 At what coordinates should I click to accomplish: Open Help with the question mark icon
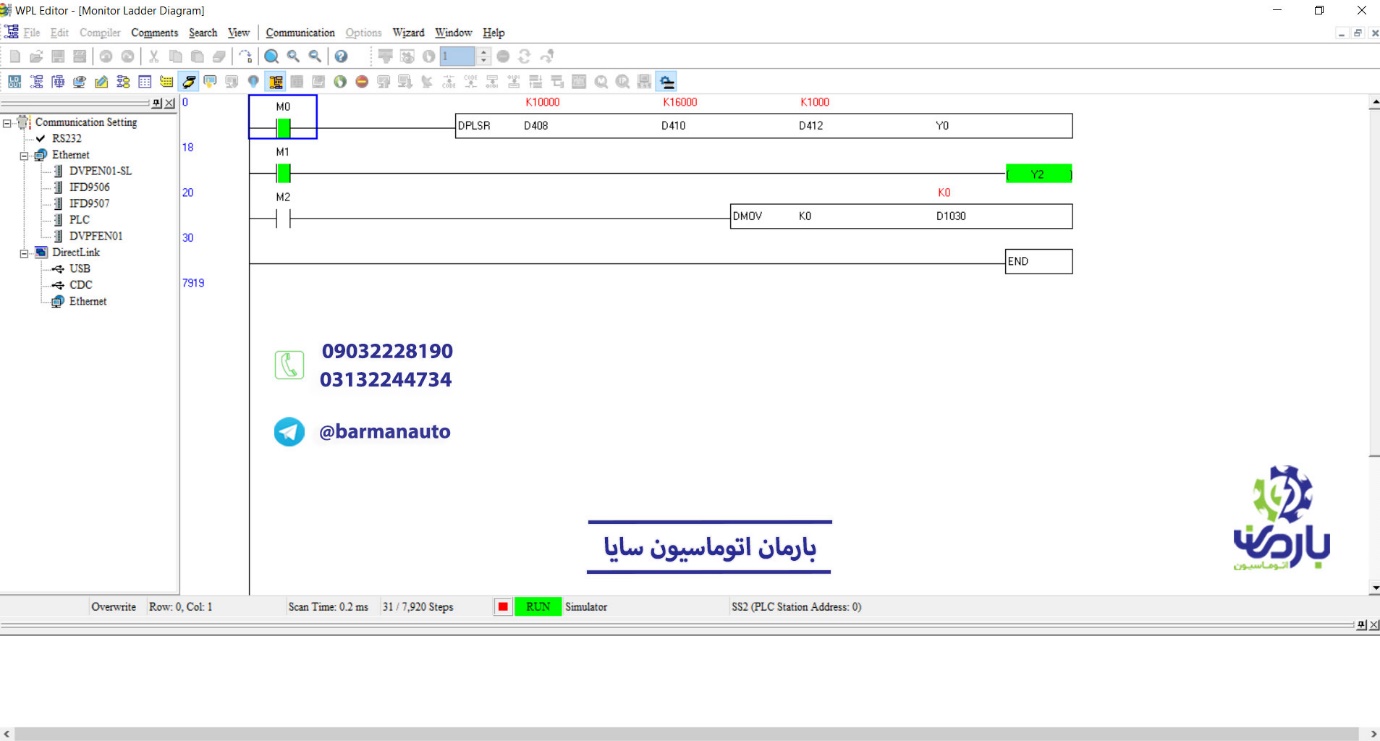pyautogui.click(x=341, y=56)
